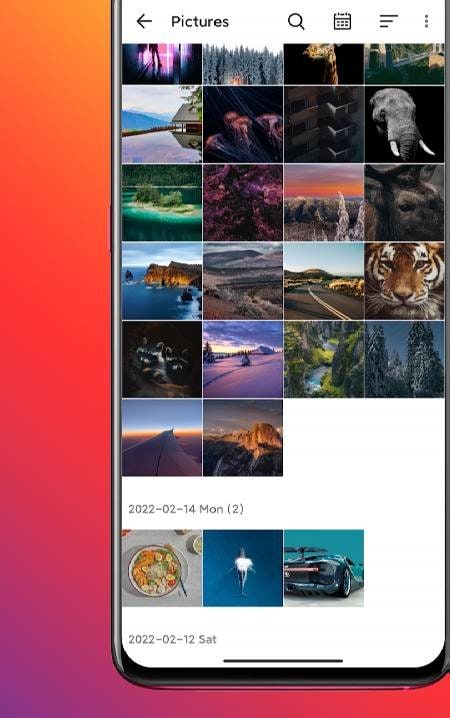This screenshot has width=450, height=718.
Task: Open the bridge over forest photo
Action: point(404,64)
